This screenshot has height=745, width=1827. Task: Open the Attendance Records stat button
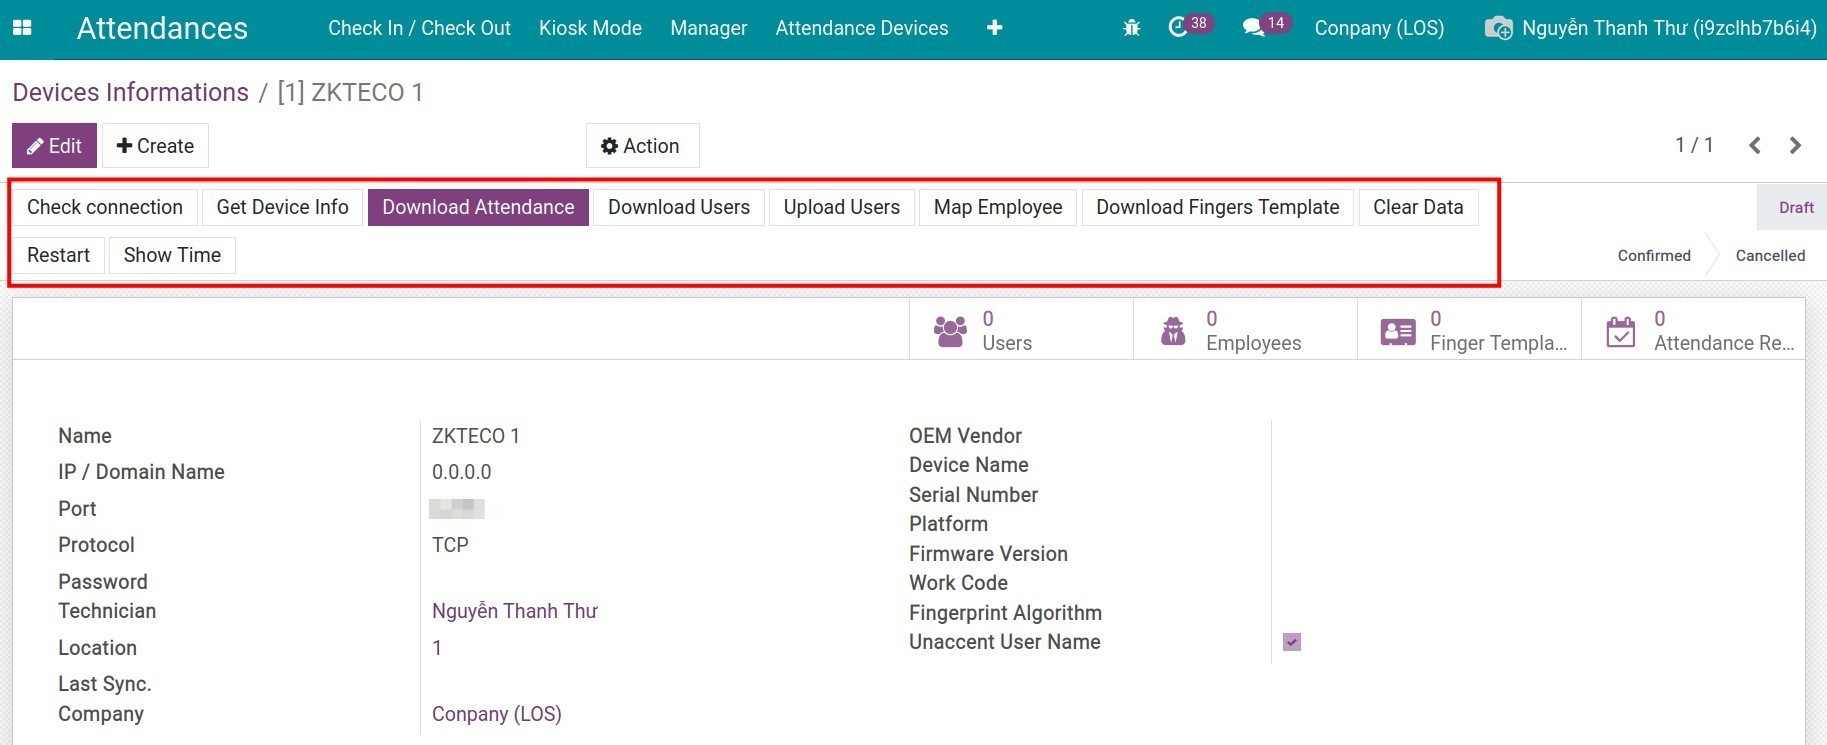[1692, 330]
